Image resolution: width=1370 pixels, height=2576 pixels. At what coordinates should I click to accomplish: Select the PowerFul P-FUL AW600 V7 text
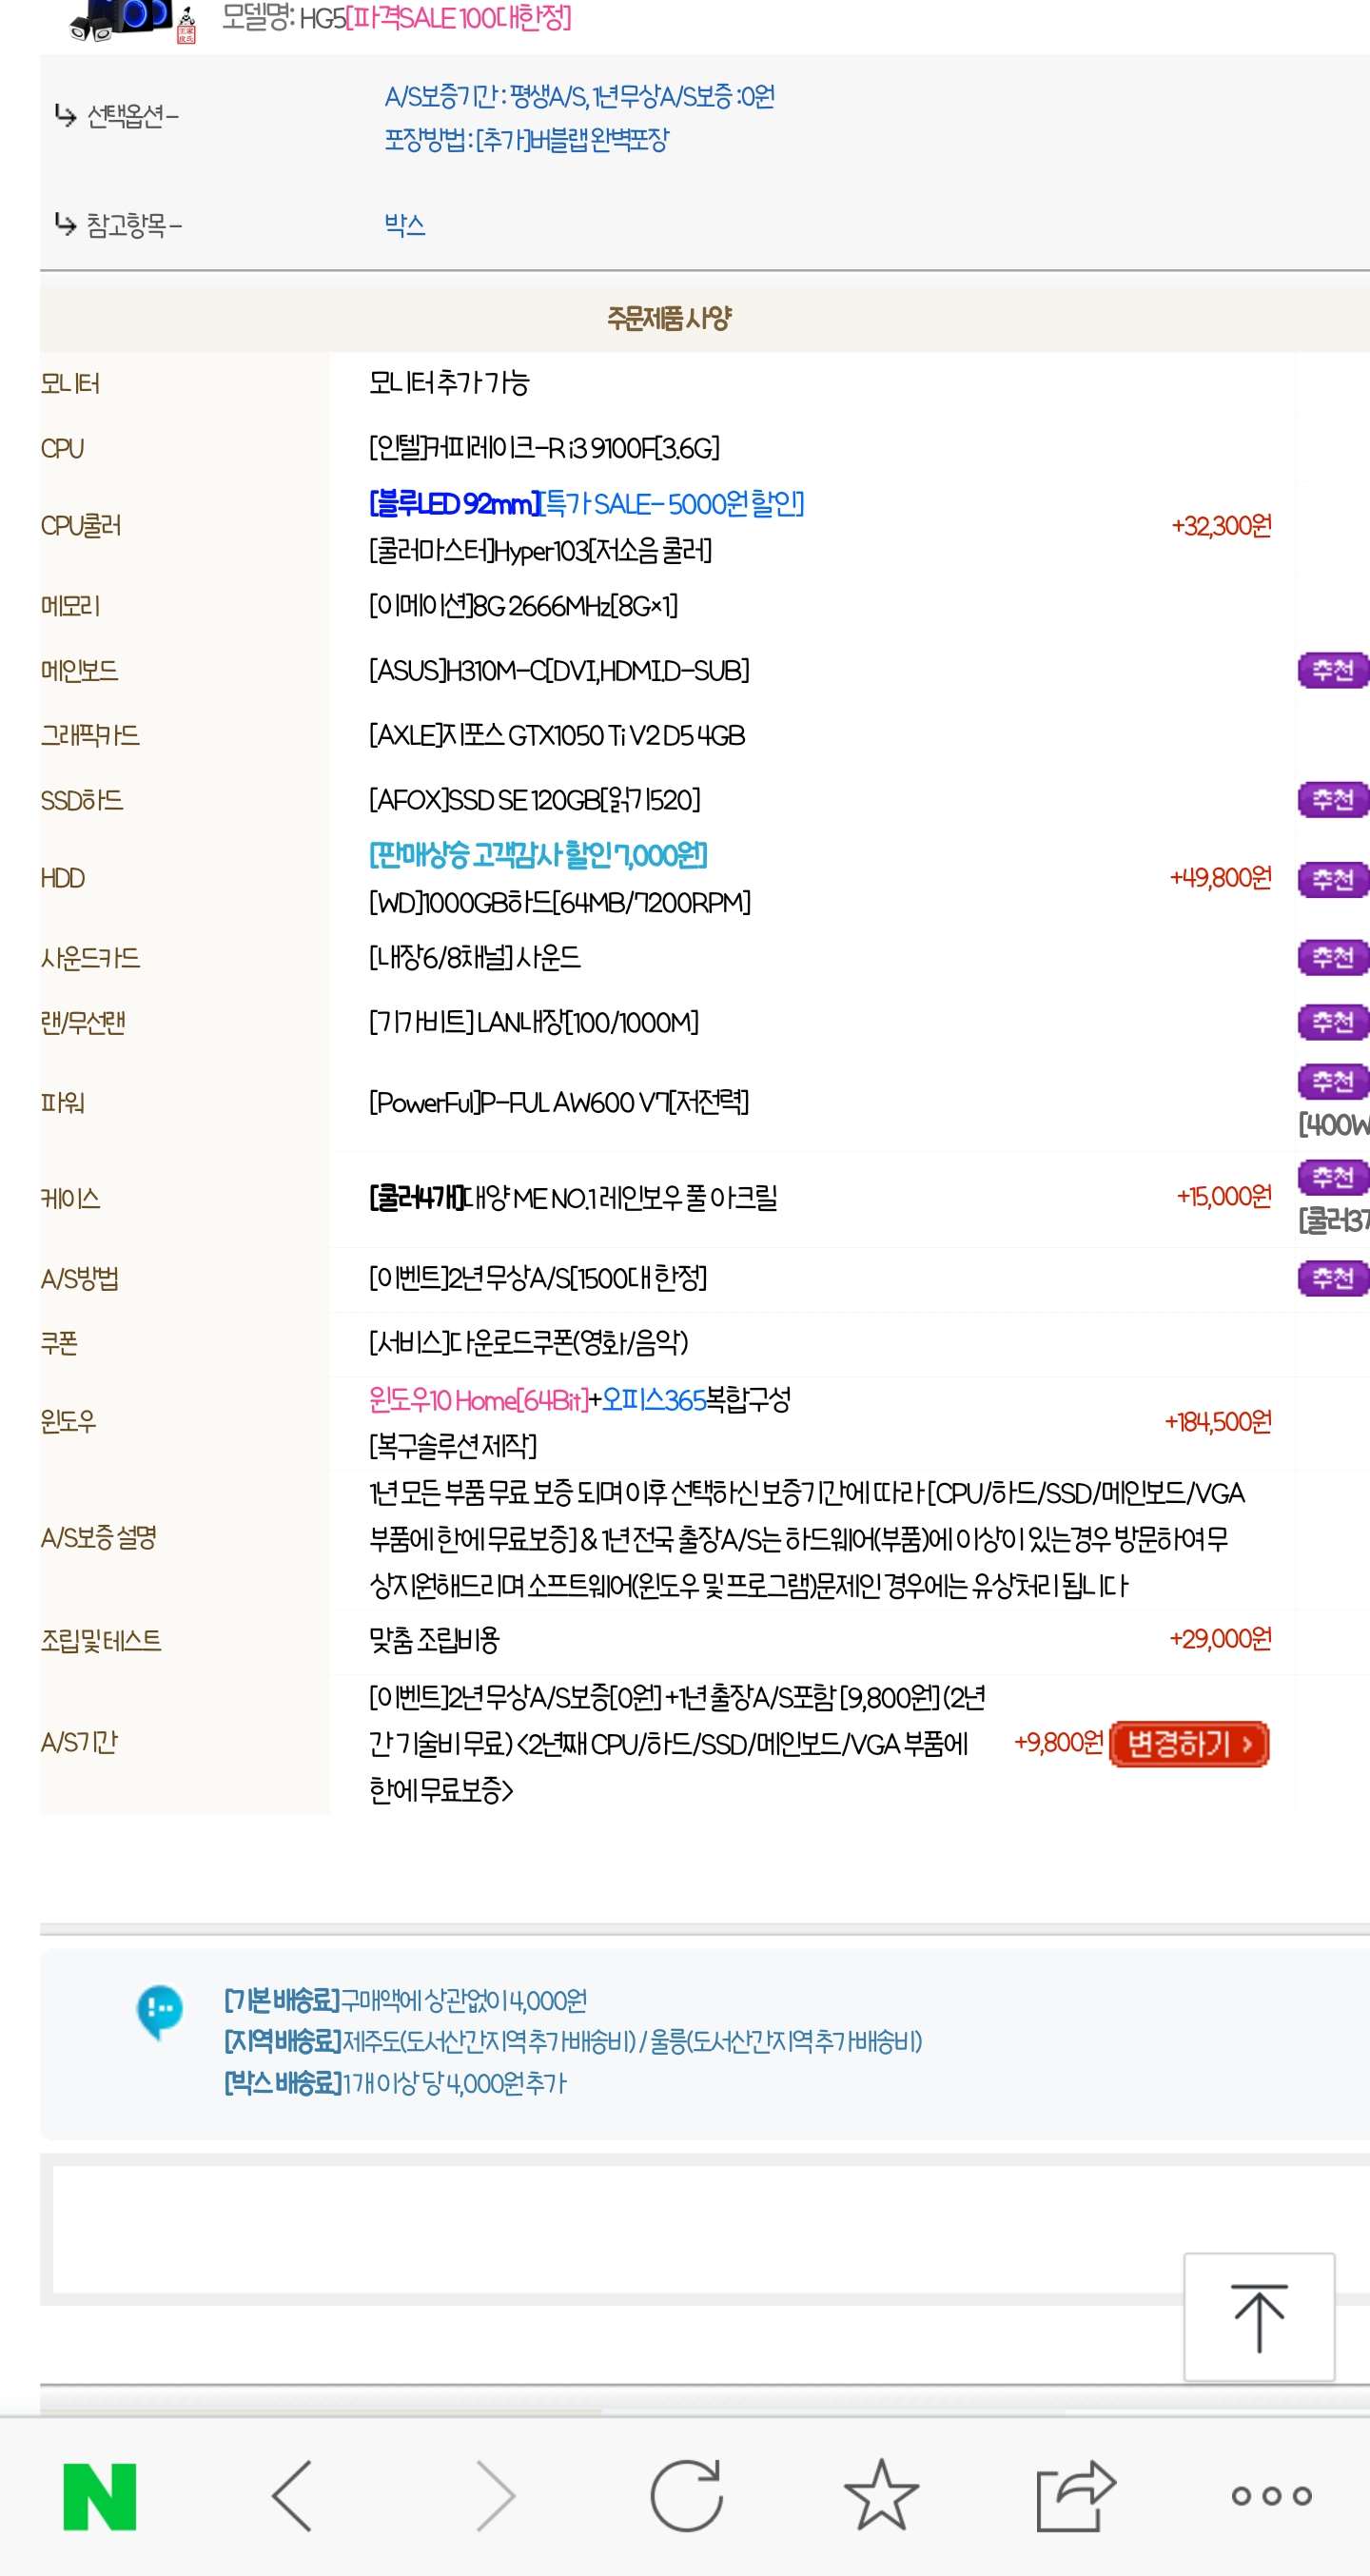point(559,1102)
